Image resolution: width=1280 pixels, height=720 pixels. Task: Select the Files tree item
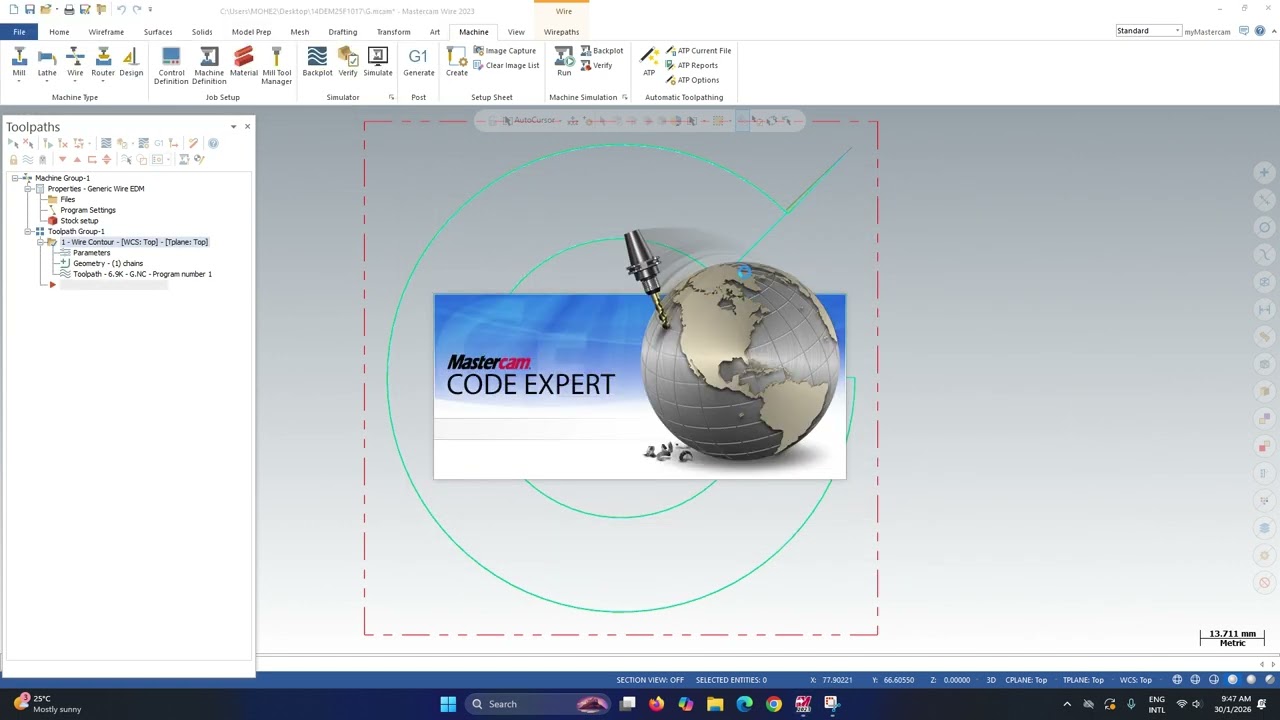(67, 200)
